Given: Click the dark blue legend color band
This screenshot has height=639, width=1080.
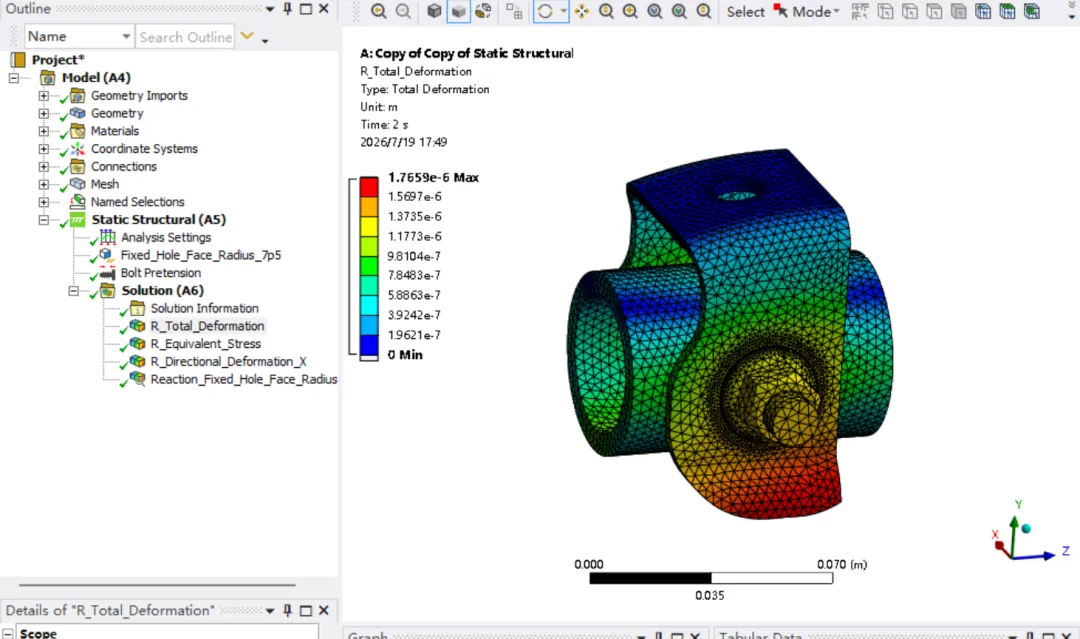Looking at the screenshot, I should tap(369, 345).
